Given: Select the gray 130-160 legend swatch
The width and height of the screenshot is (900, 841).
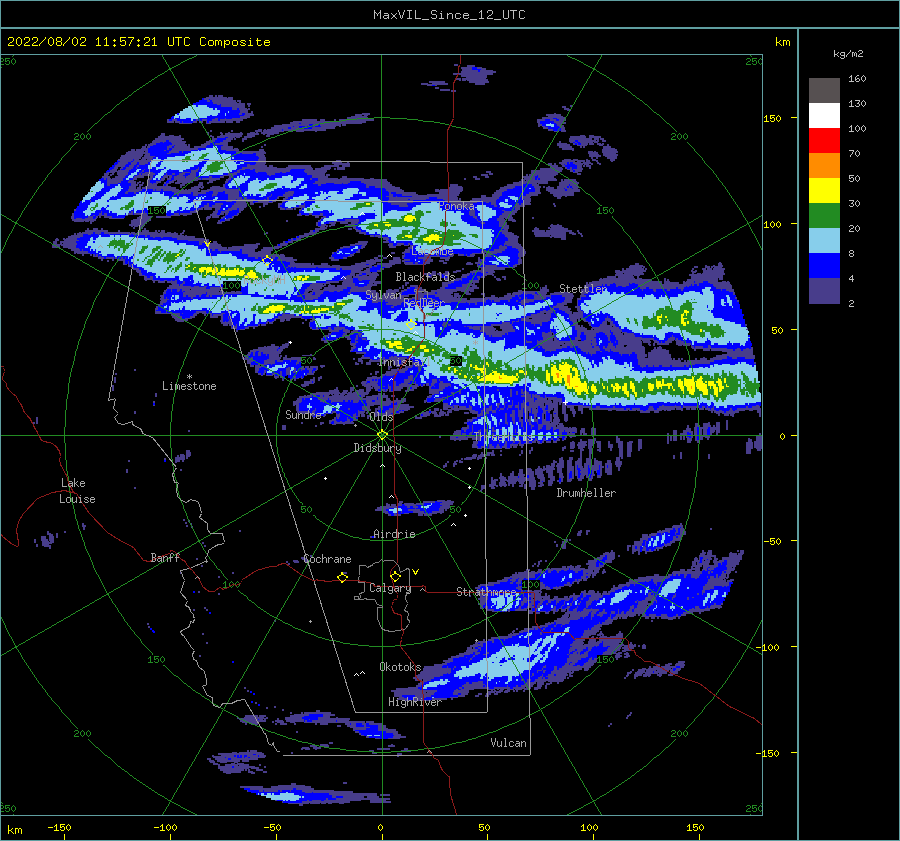Looking at the screenshot, I should click(824, 91).
